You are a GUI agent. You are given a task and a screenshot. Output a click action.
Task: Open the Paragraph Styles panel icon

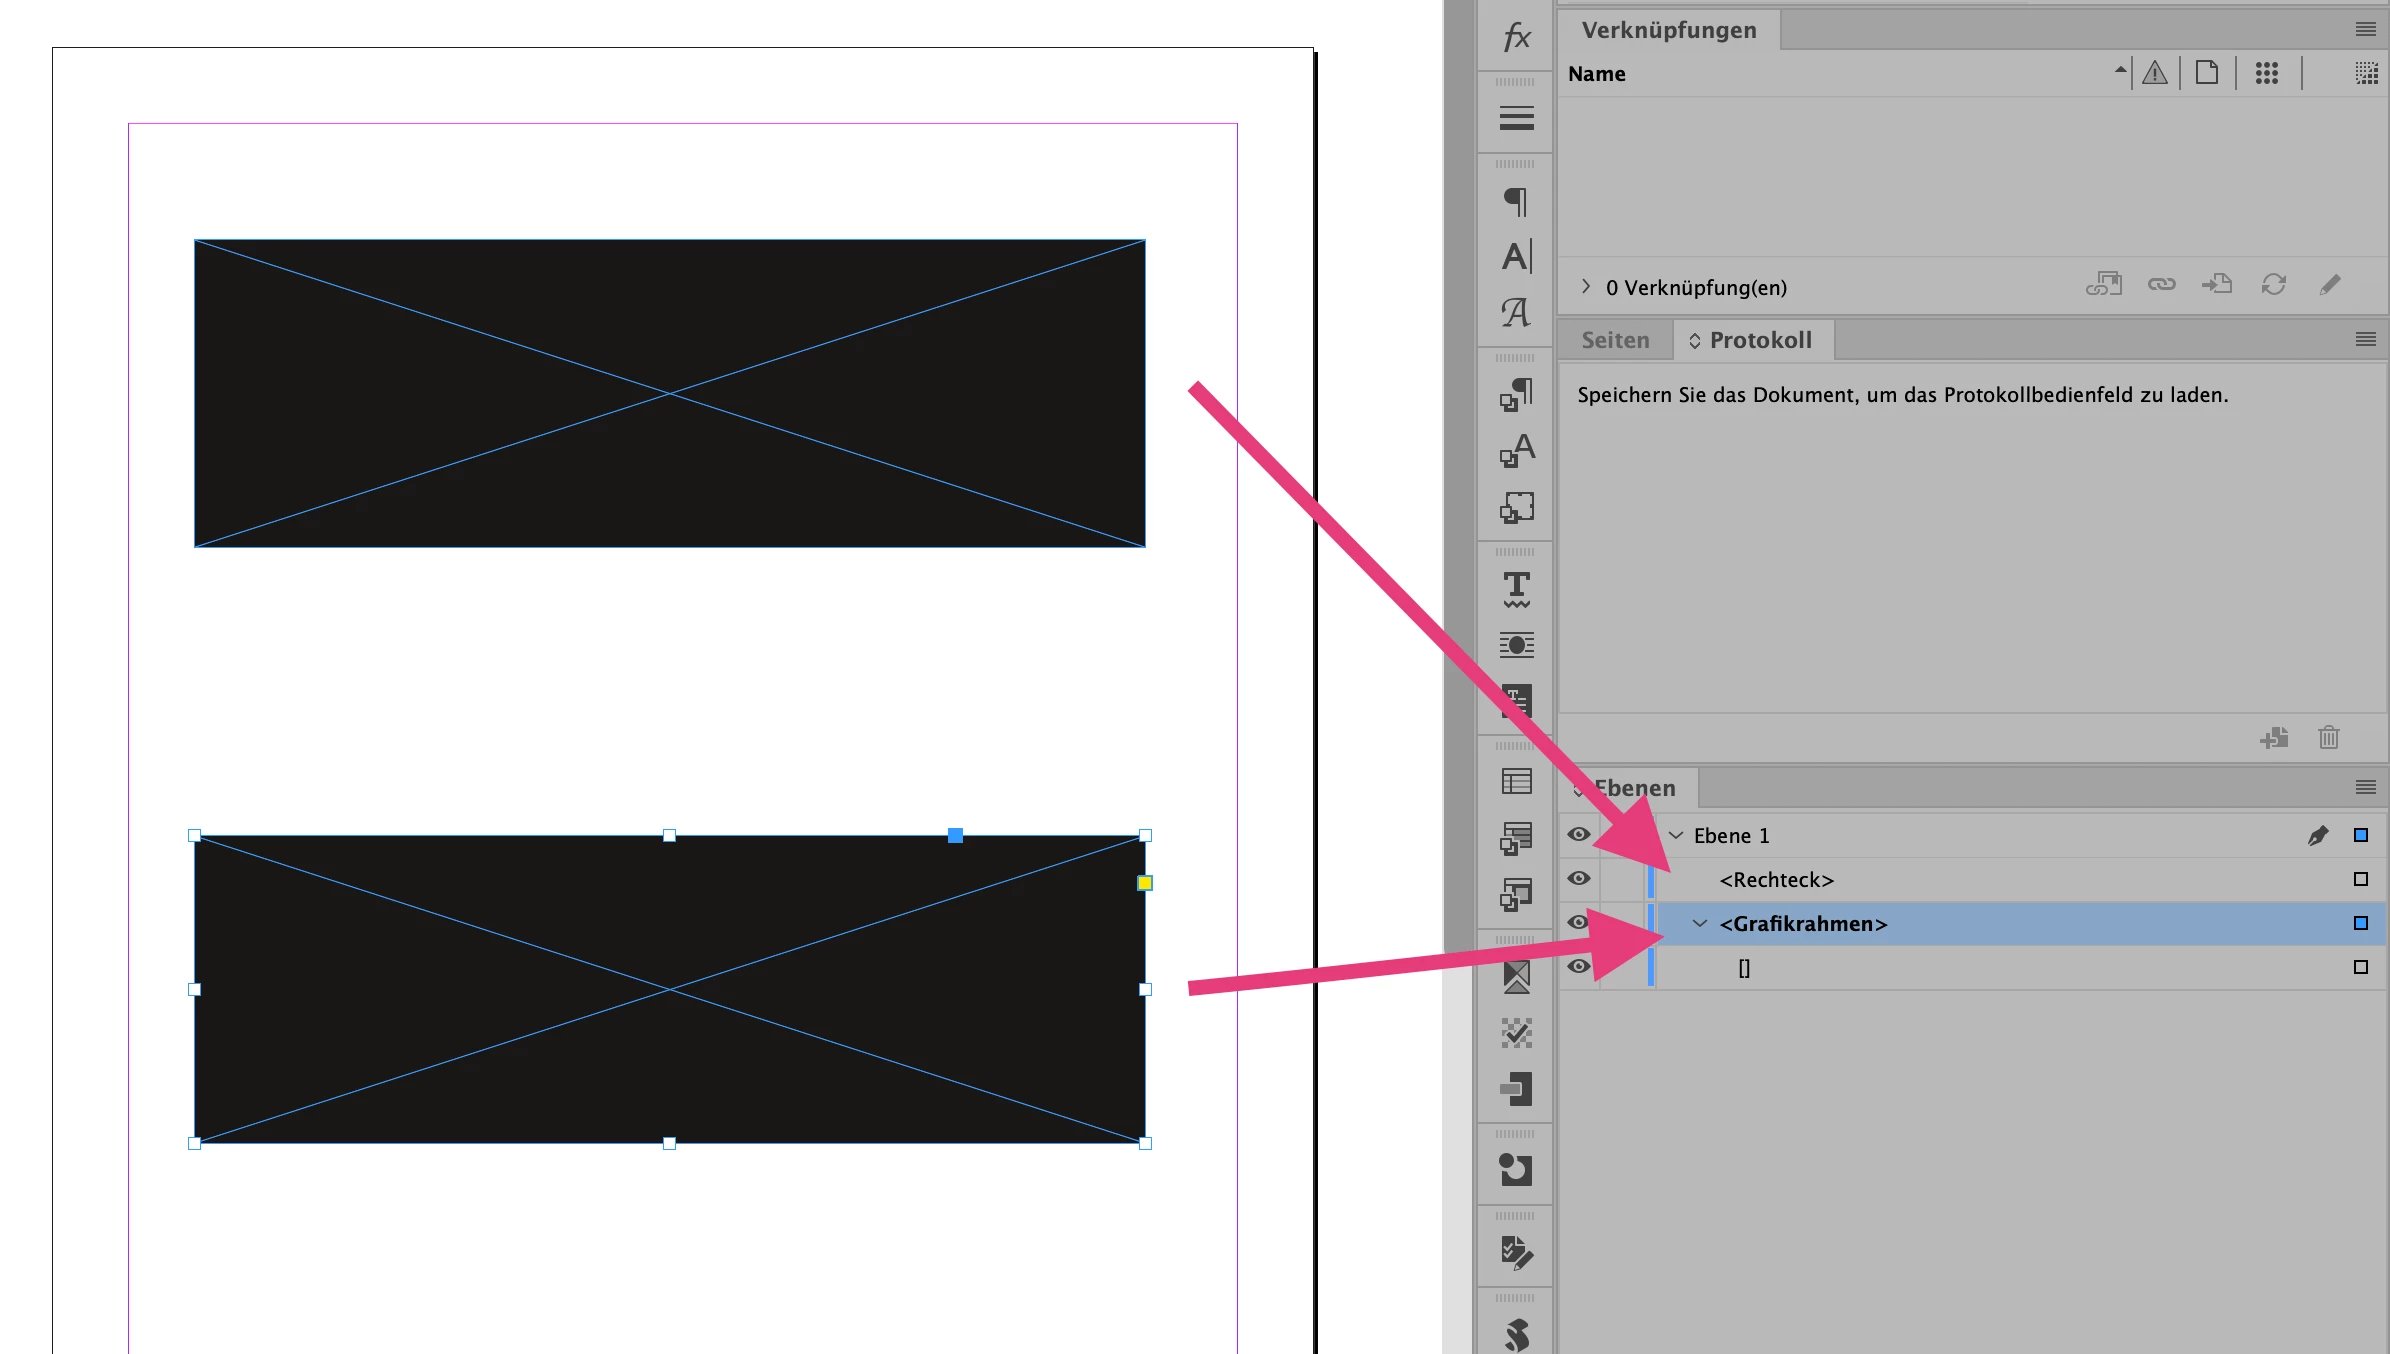click(x=1516, y=394)
